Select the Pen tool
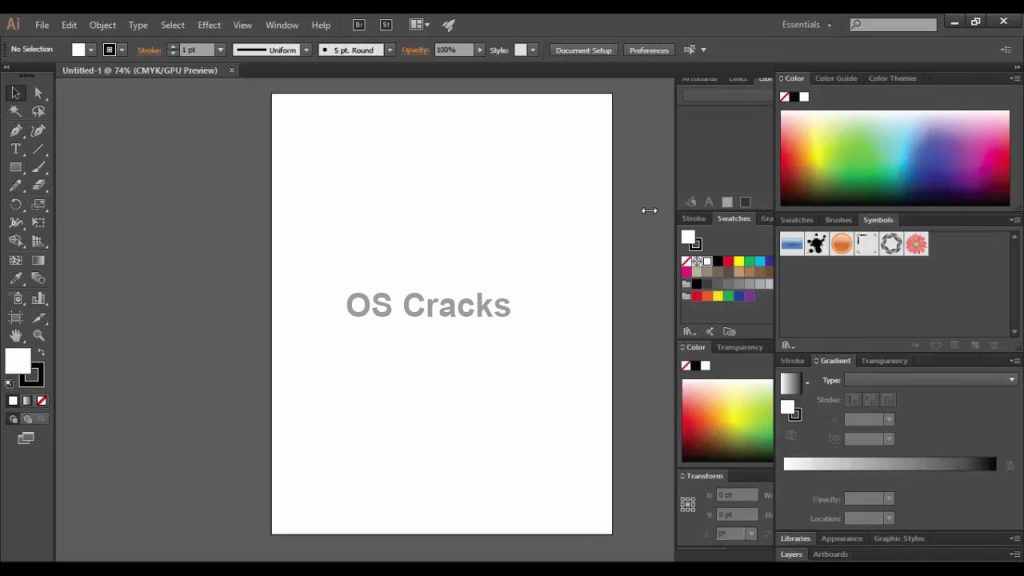Viewport: 1024px width, 576px height. (16, 131)
